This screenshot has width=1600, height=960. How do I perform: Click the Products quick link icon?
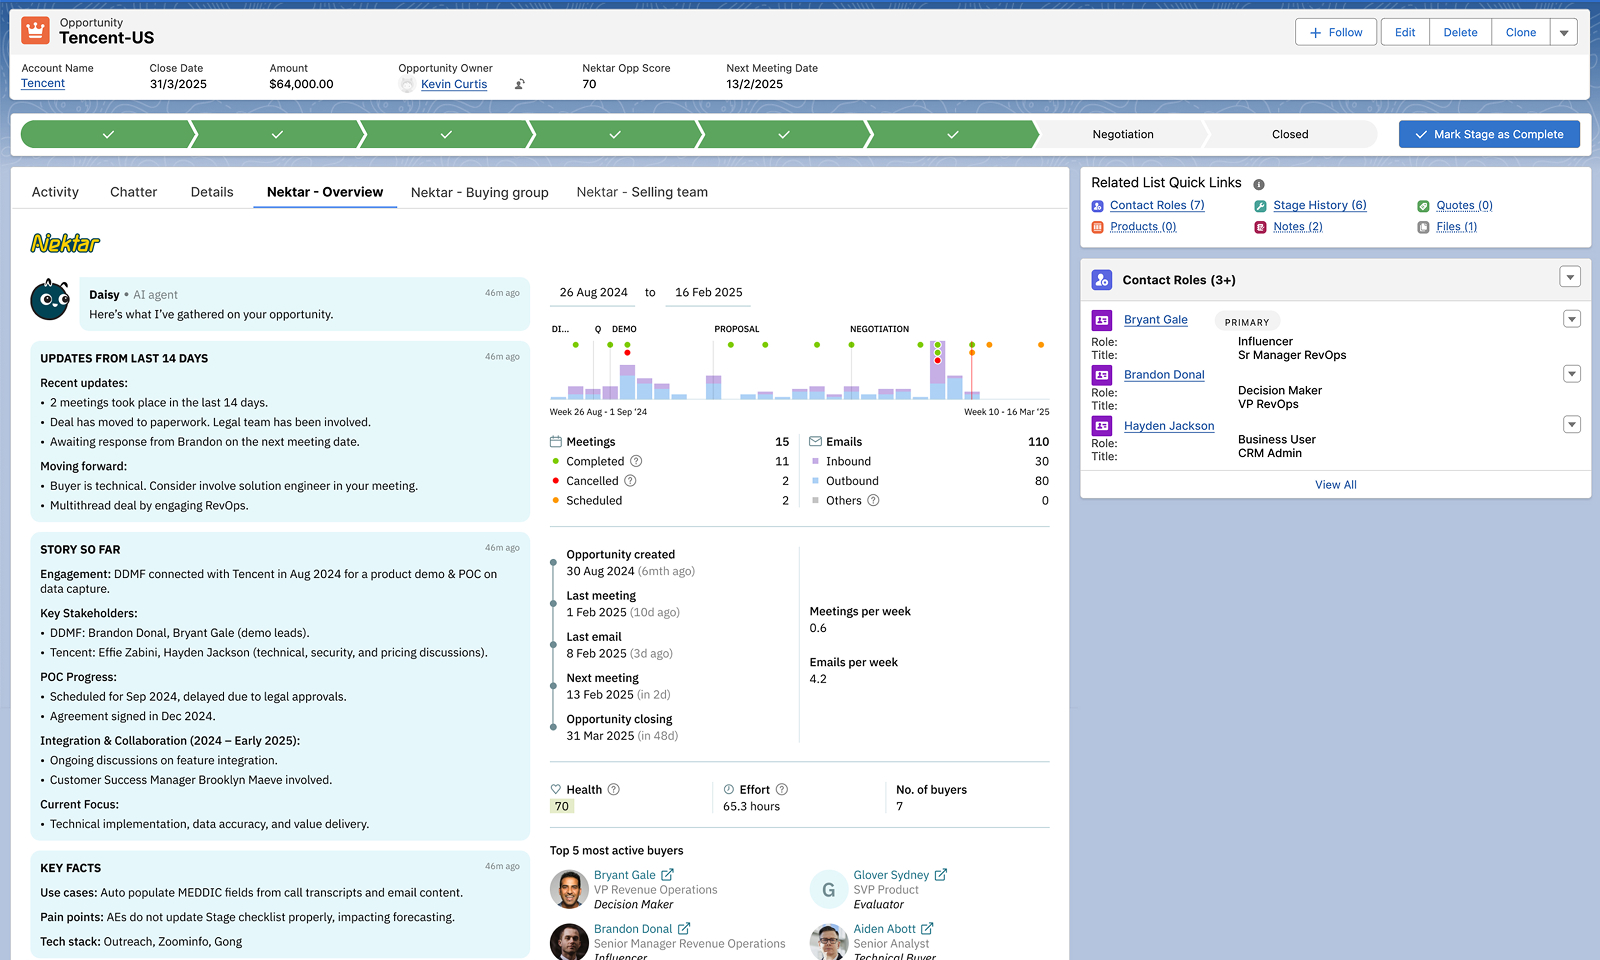click(x=1098, y=227)
